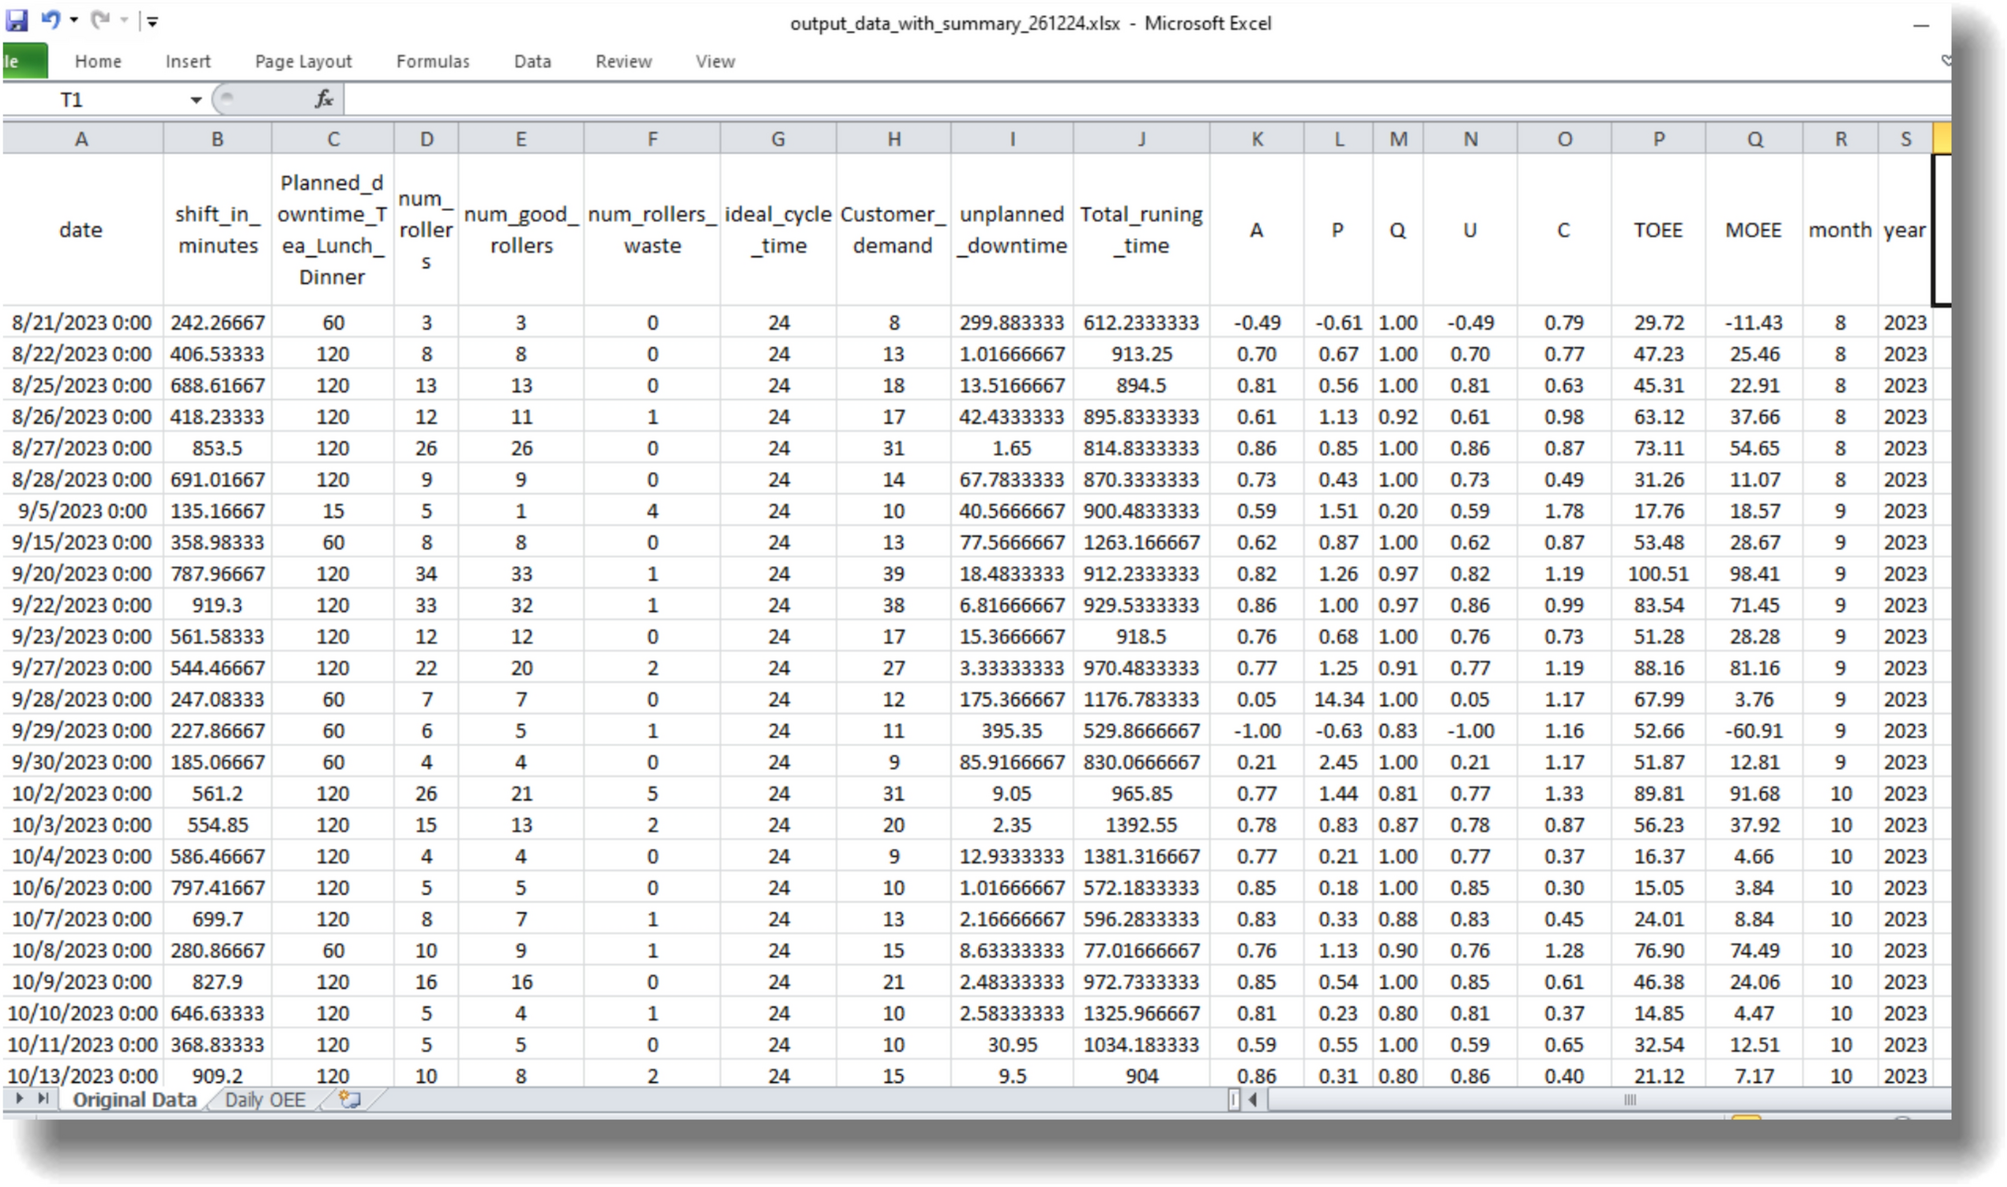This screenshot has height=1187, width=2007.
Task: Expand the Customize Quick Access Toolbar menu
Action: [152, 21]
